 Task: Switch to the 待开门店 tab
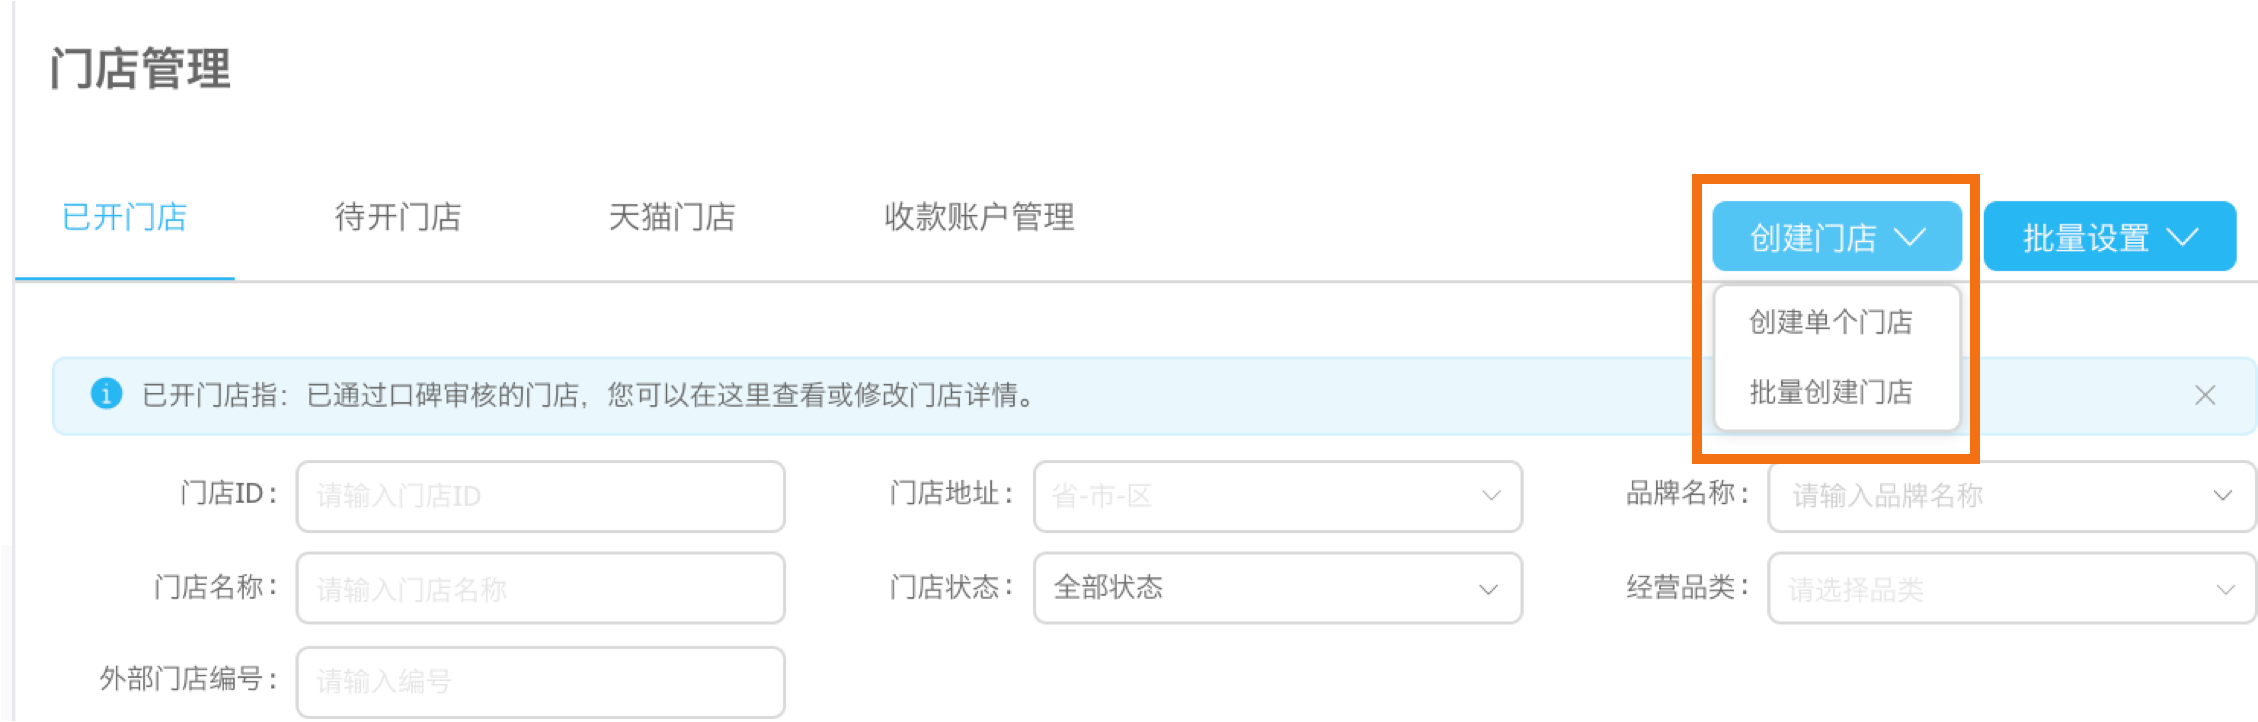pyautogui.click(x=398, y=217)
